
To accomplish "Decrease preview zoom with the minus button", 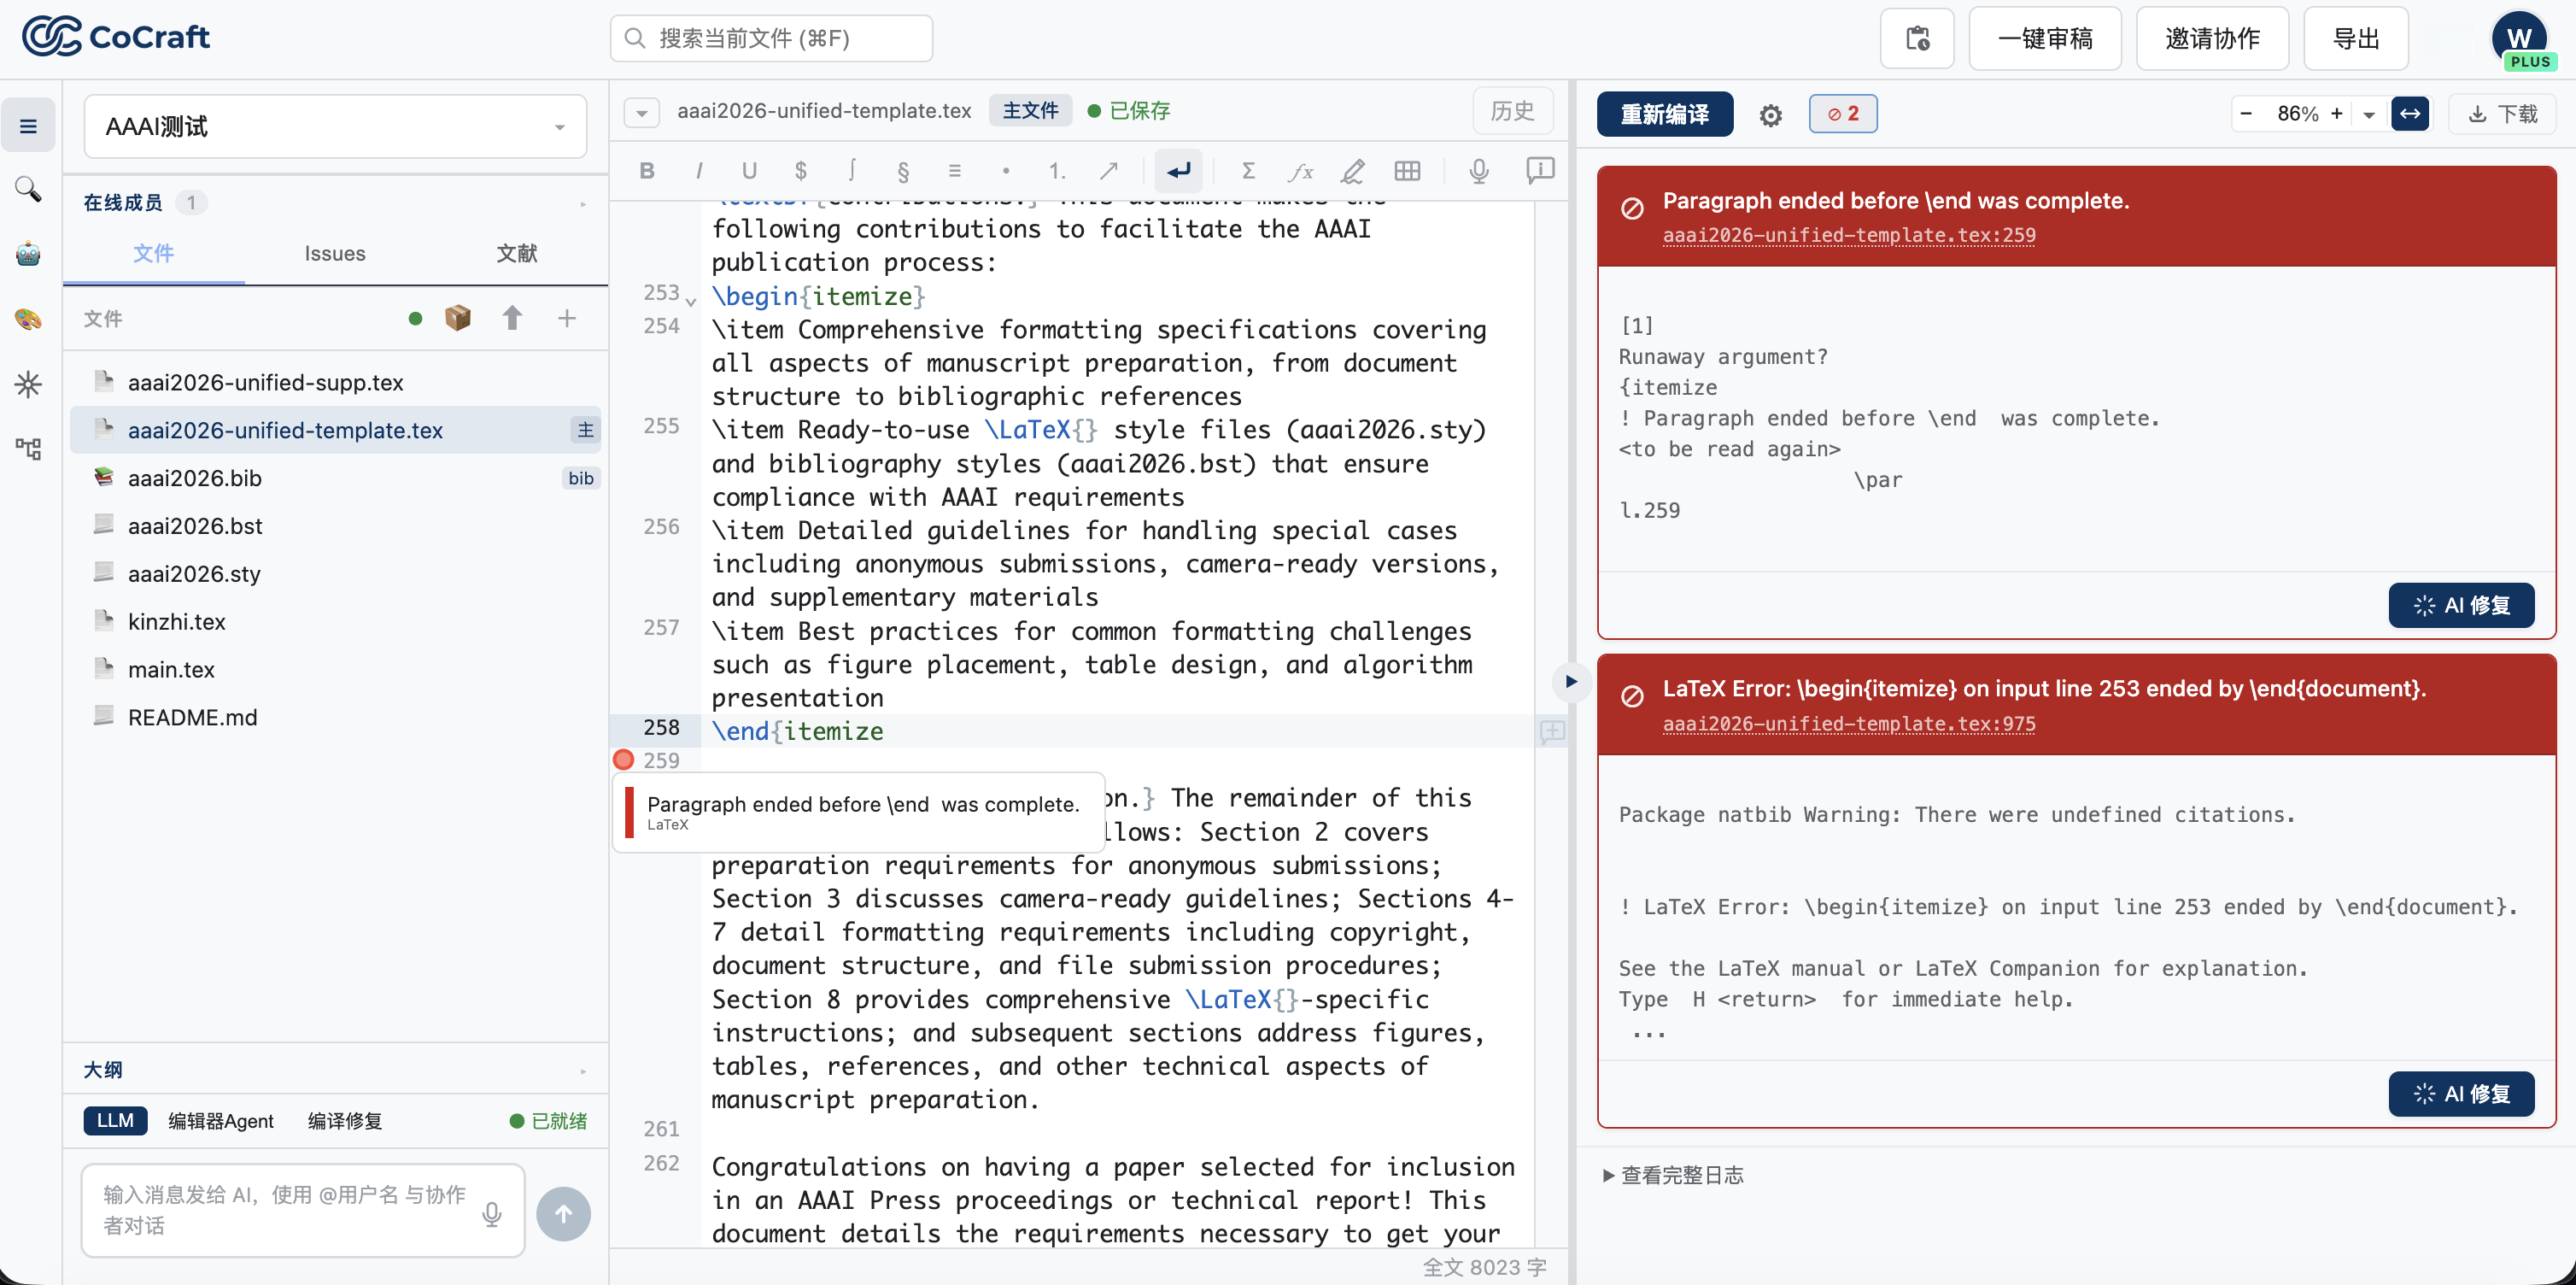I will (x=2246, y=114).
